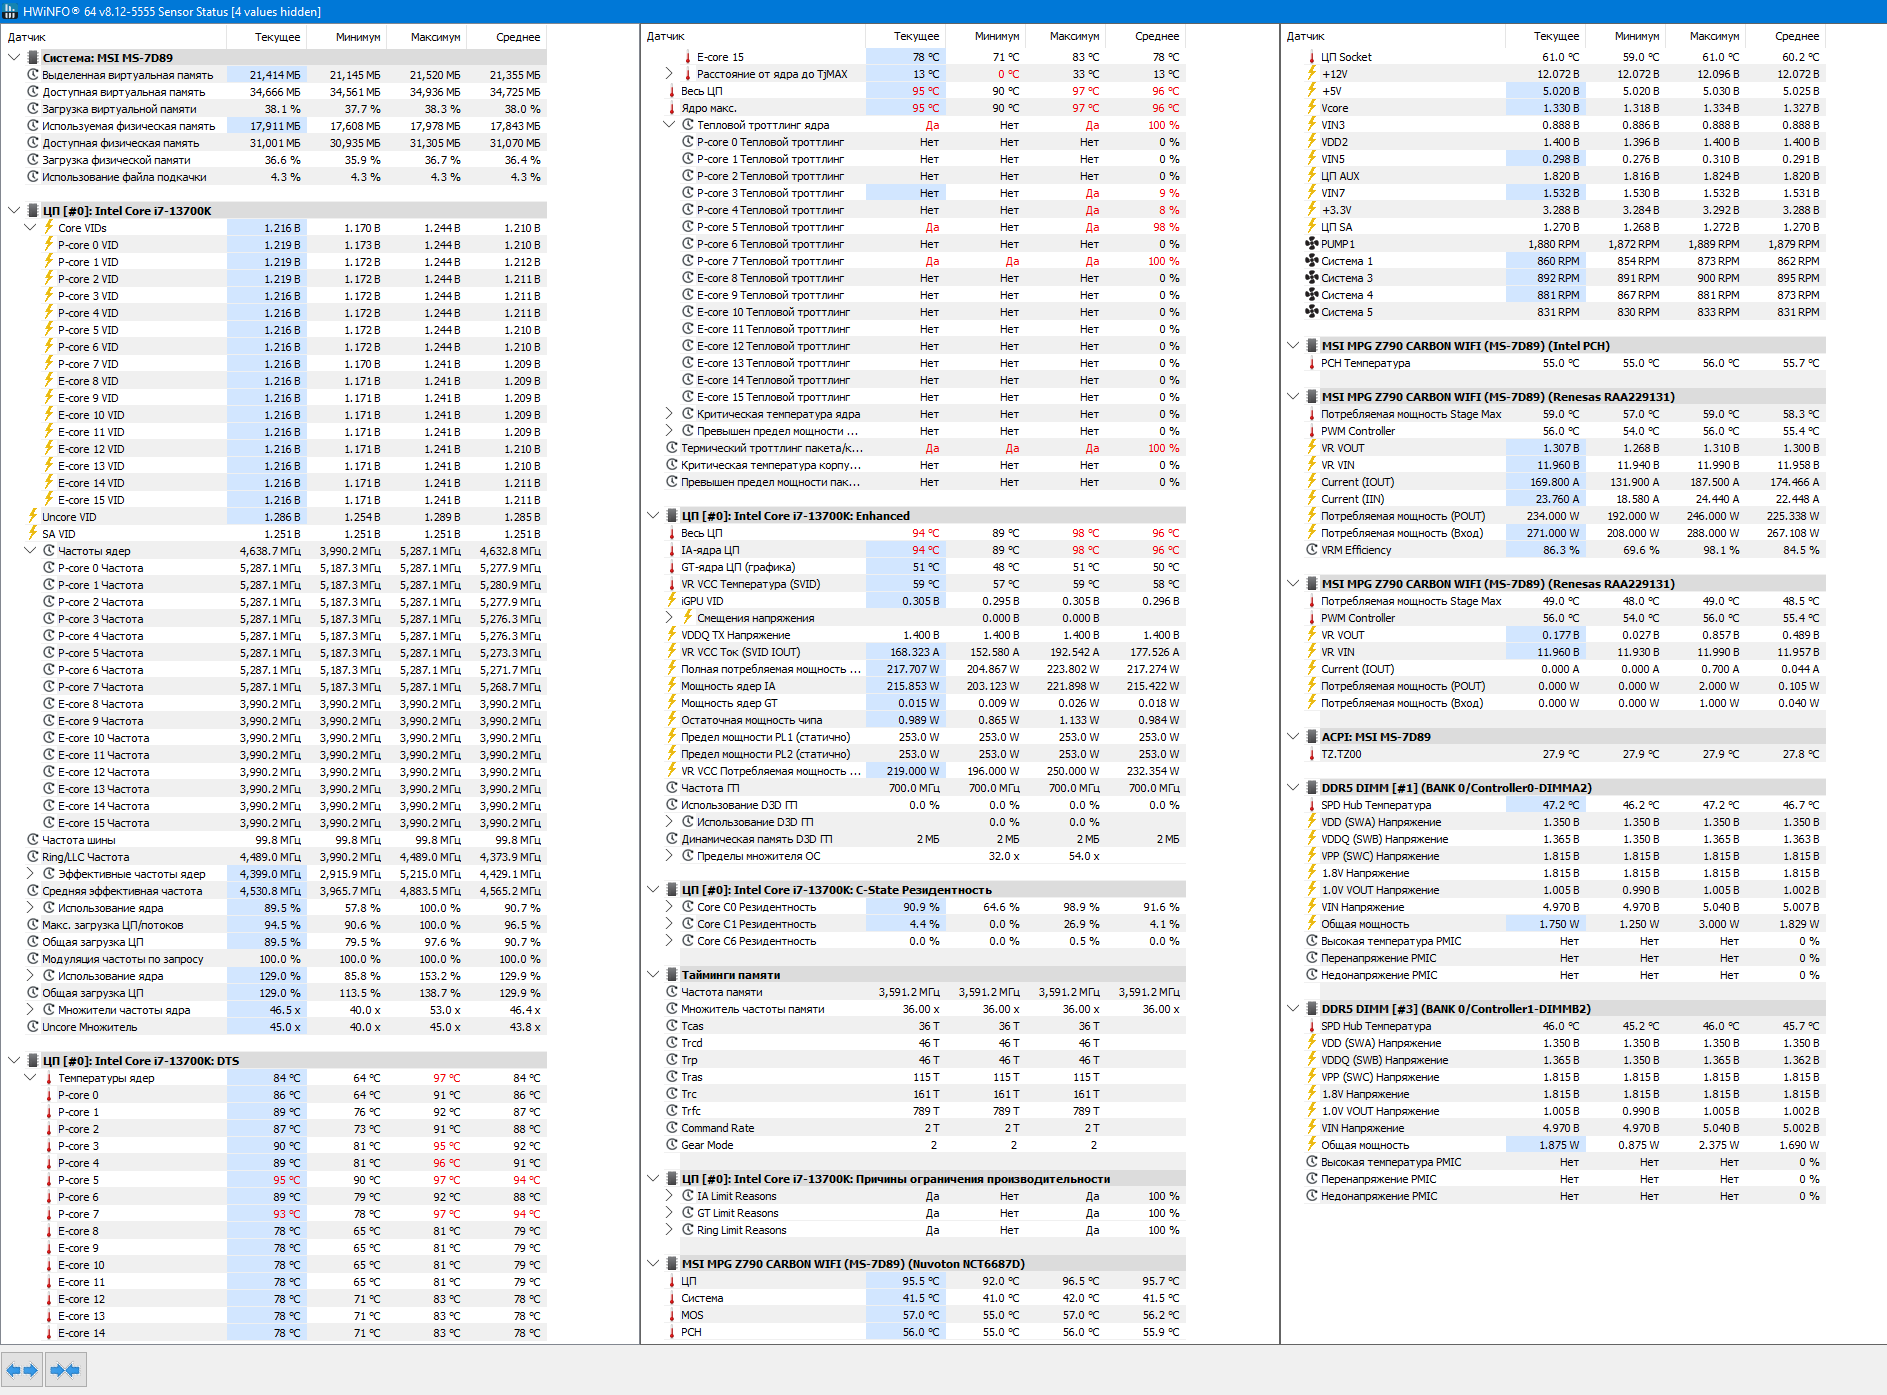Click clock icon beside Ring/LLC Частота

tap(33, 857)
